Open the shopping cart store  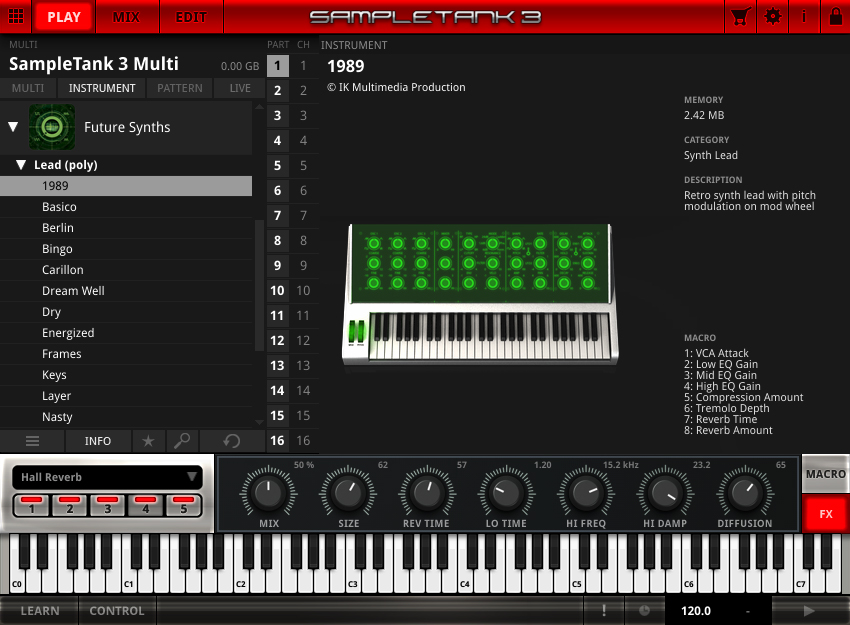[x=740, y=17]
